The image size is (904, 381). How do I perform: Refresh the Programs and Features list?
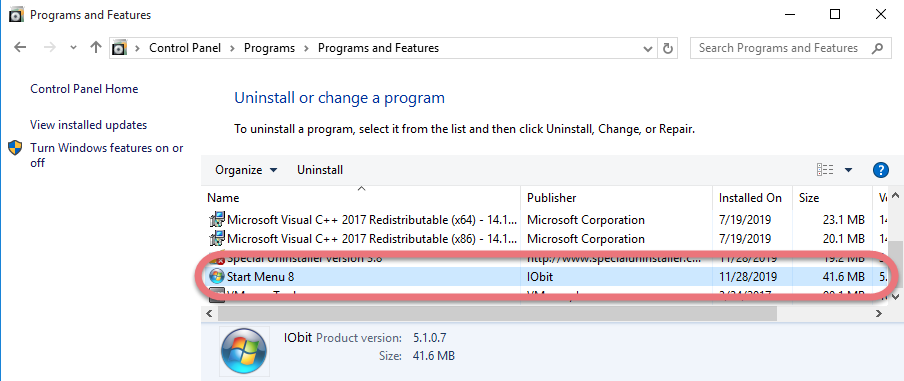pyautogui.click(x=668, y=48)
